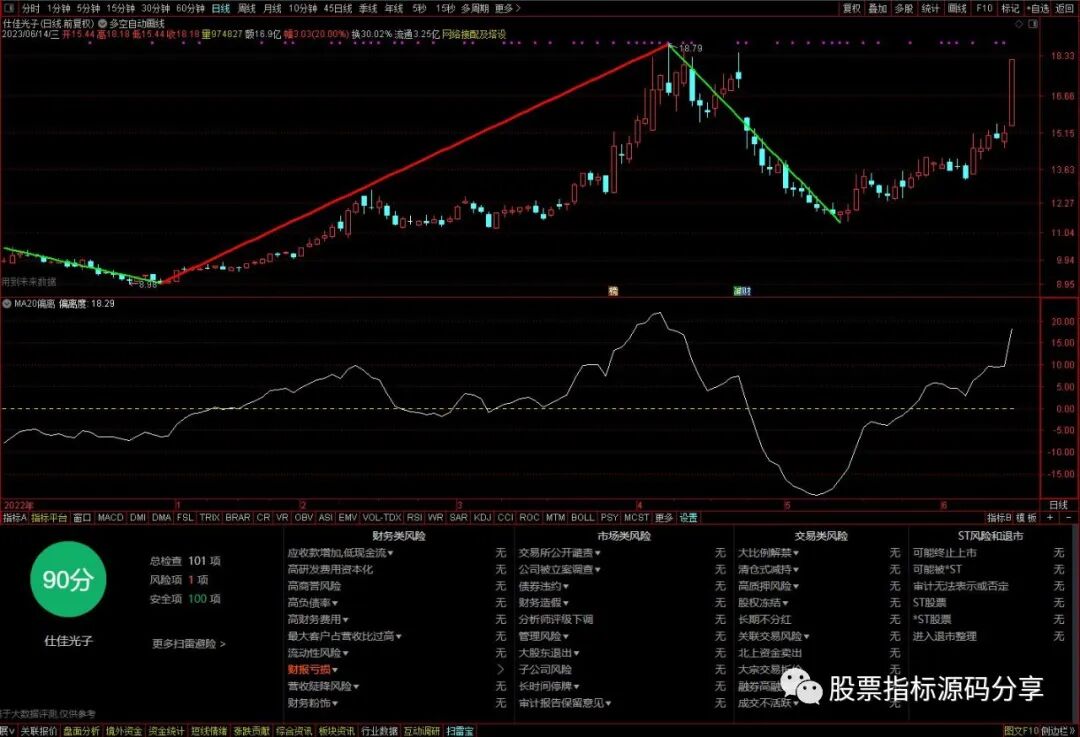Click the 日线 label at the axis corner
Image resolution: width=1080 pixels, height=737 pixels.
pyautogui.click(x=1059, y=505)
